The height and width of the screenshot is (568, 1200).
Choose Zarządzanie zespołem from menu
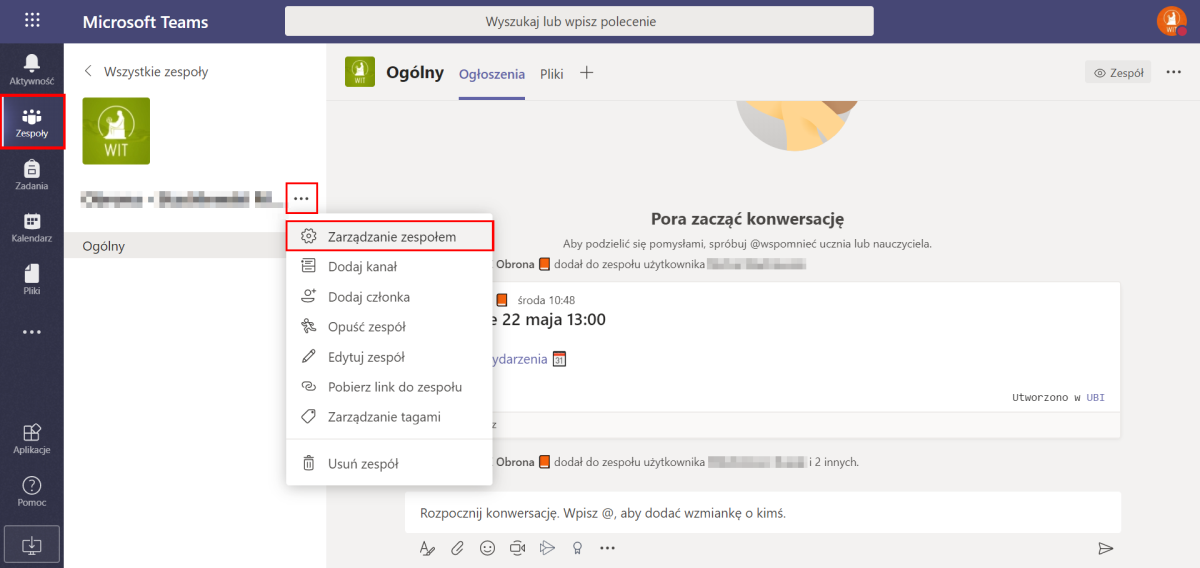(x=390, y=237)
